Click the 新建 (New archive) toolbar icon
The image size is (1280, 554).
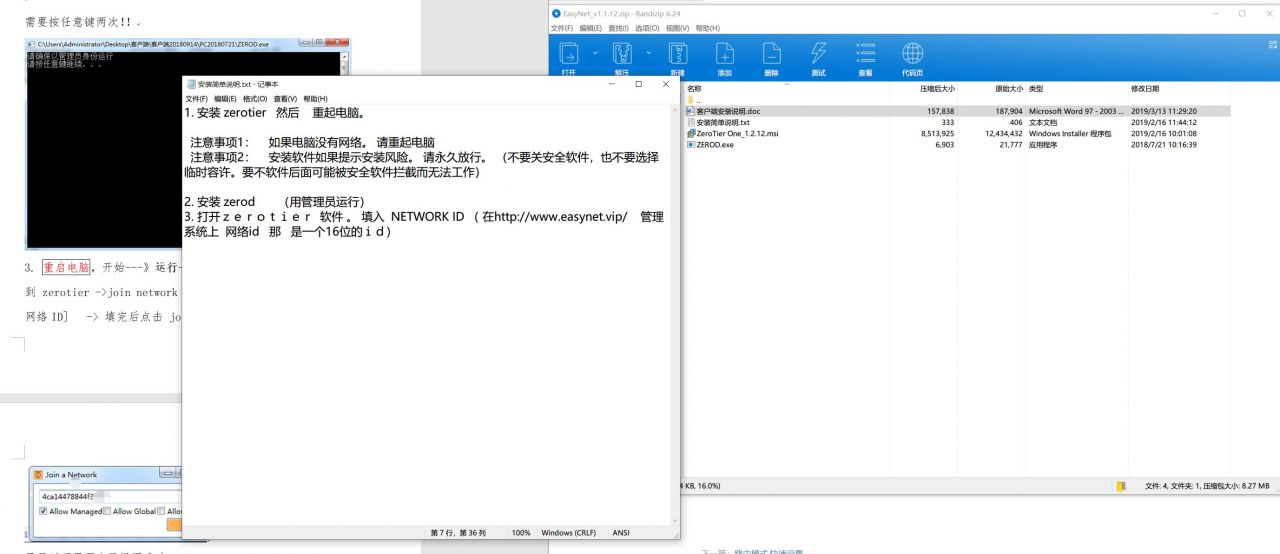click(678, 54)
